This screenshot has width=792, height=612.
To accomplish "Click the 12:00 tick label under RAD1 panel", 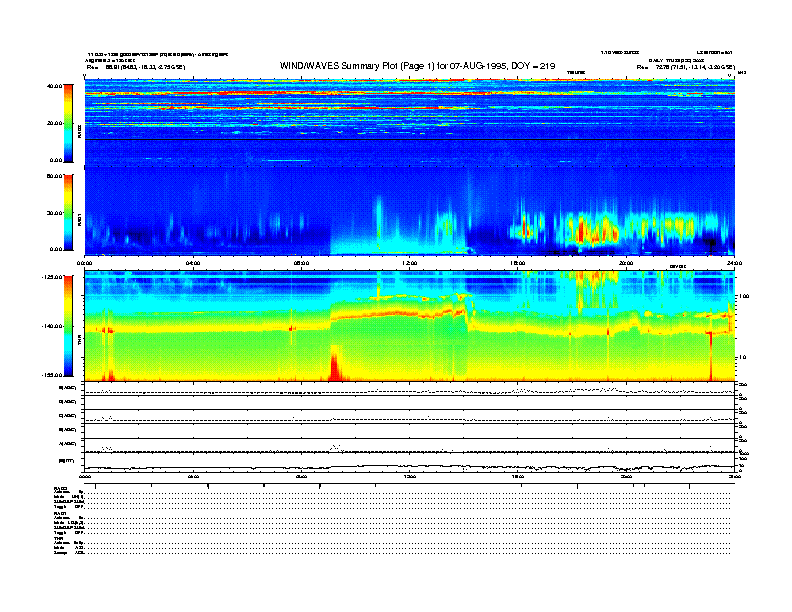I will (x=410, y=263).
